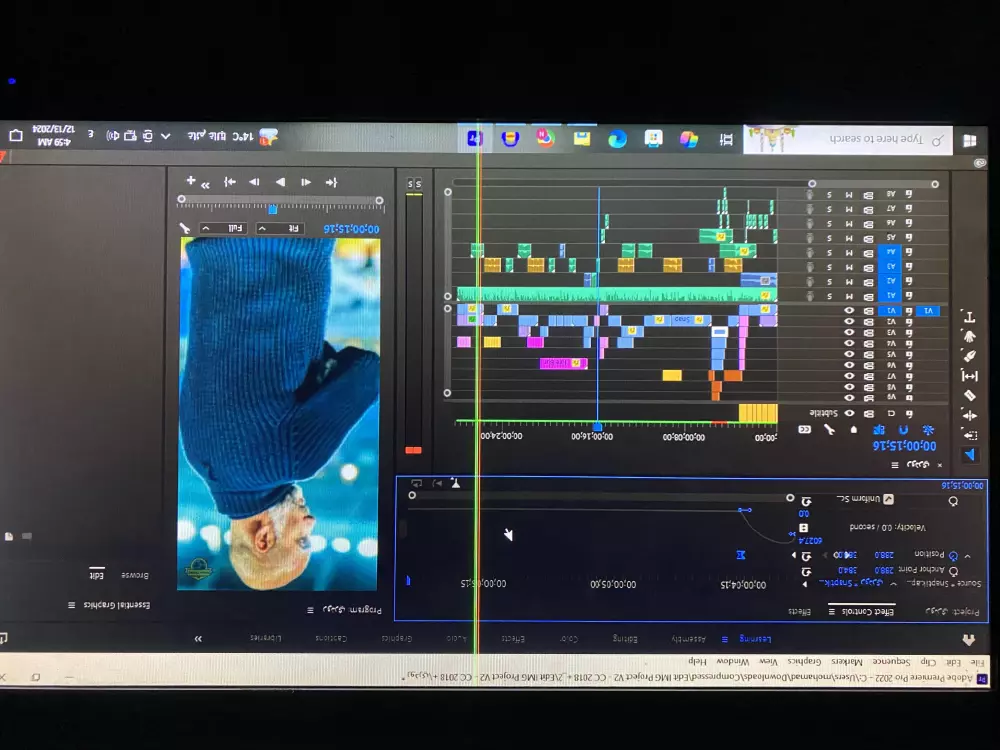Enable the Uniform Scale checkbox
Image resolution: width=1000 pixels, height=750 pixels.
click(888, 499)
